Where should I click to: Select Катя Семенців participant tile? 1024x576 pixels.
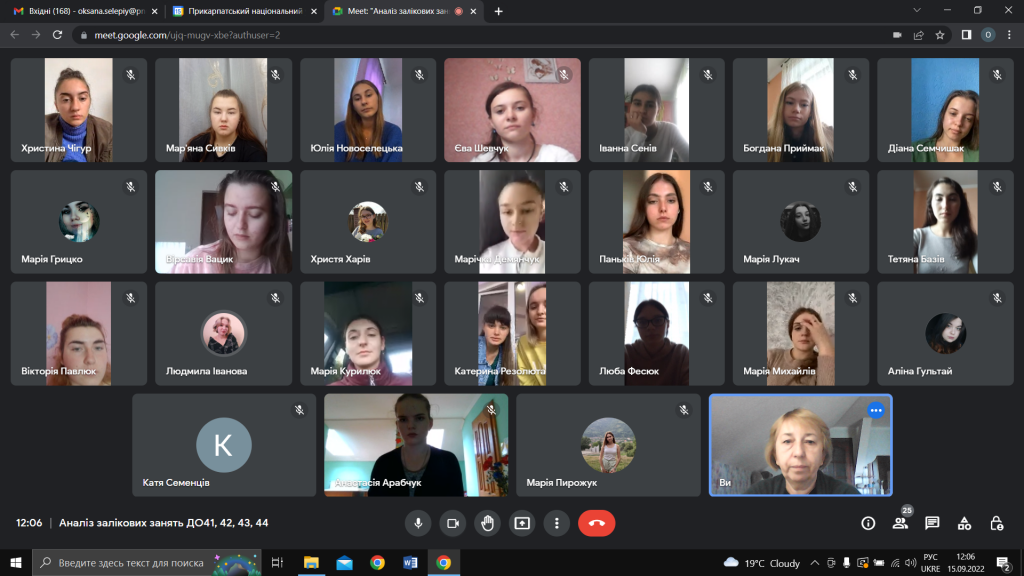[224, 445]
